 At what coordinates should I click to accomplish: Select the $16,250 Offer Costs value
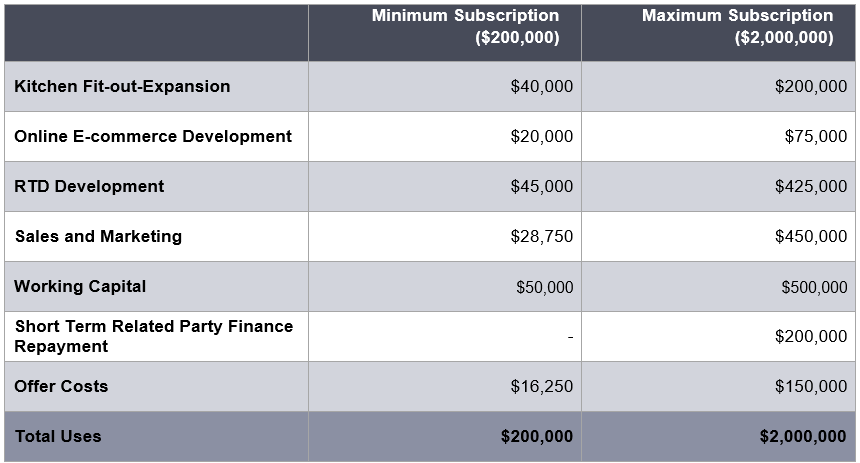point(542,387)
